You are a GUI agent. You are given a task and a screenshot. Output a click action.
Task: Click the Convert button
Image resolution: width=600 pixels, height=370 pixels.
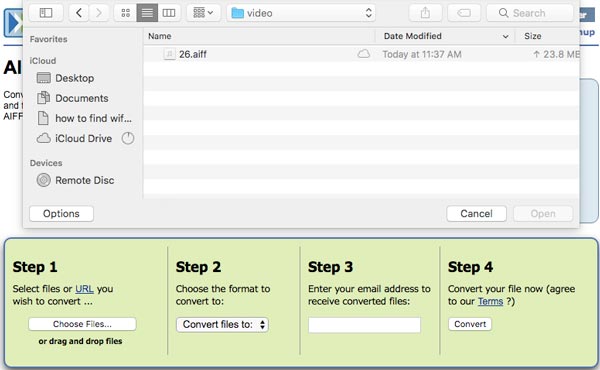[470, 324]
